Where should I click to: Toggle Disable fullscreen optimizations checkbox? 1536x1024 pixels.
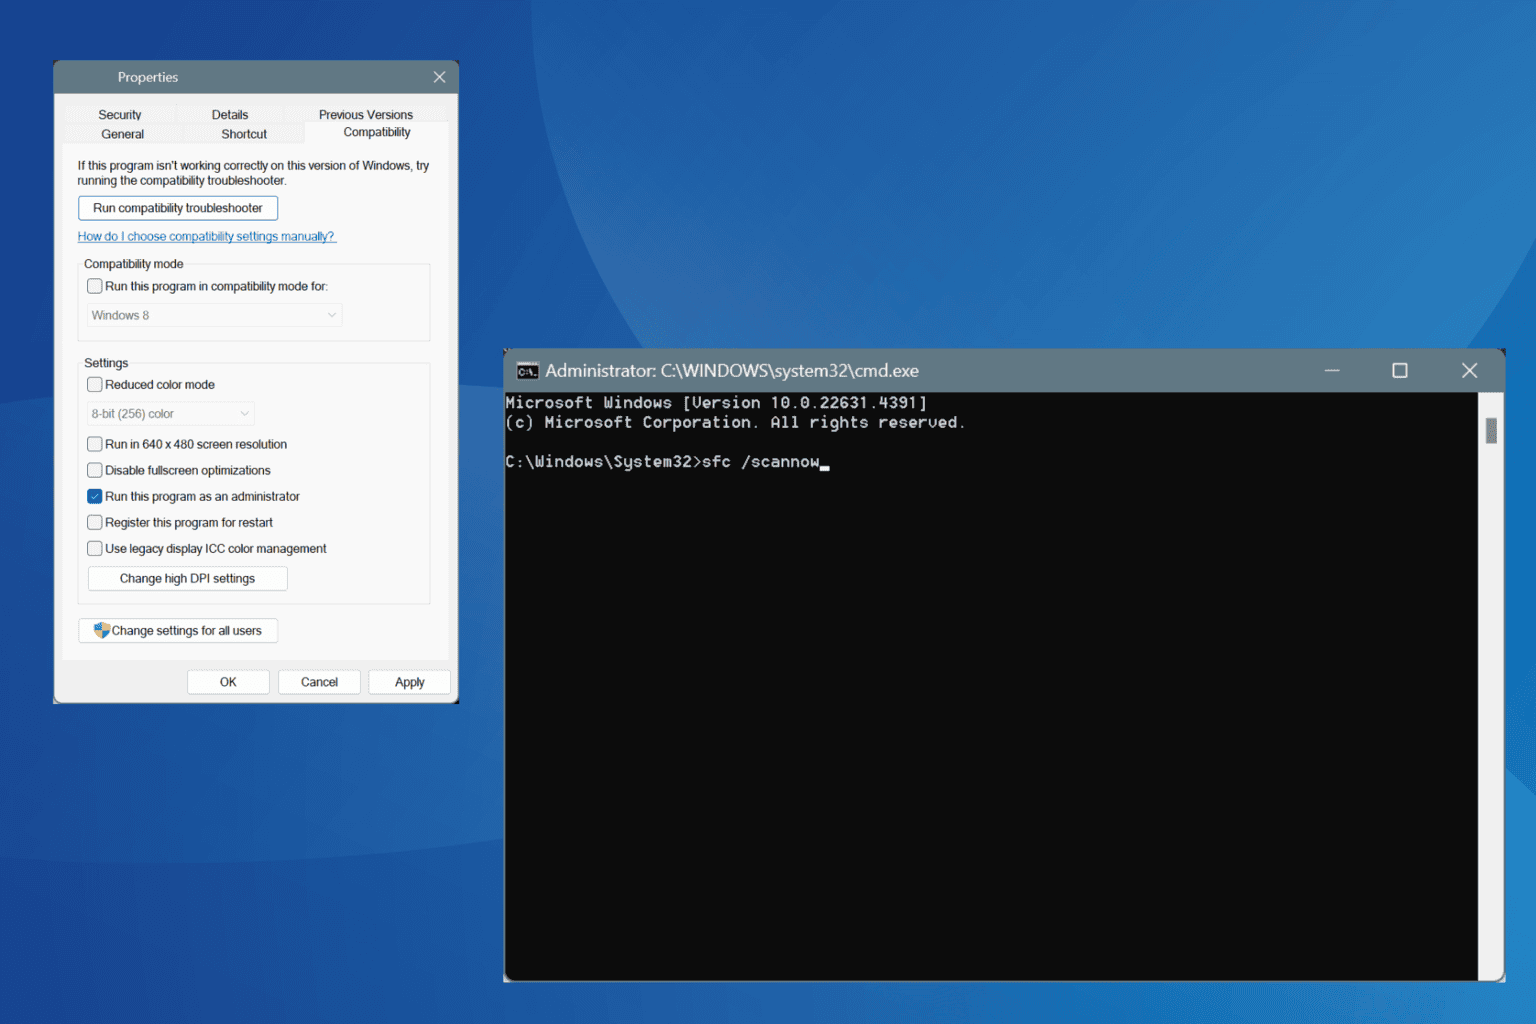[x=95, y=470]
